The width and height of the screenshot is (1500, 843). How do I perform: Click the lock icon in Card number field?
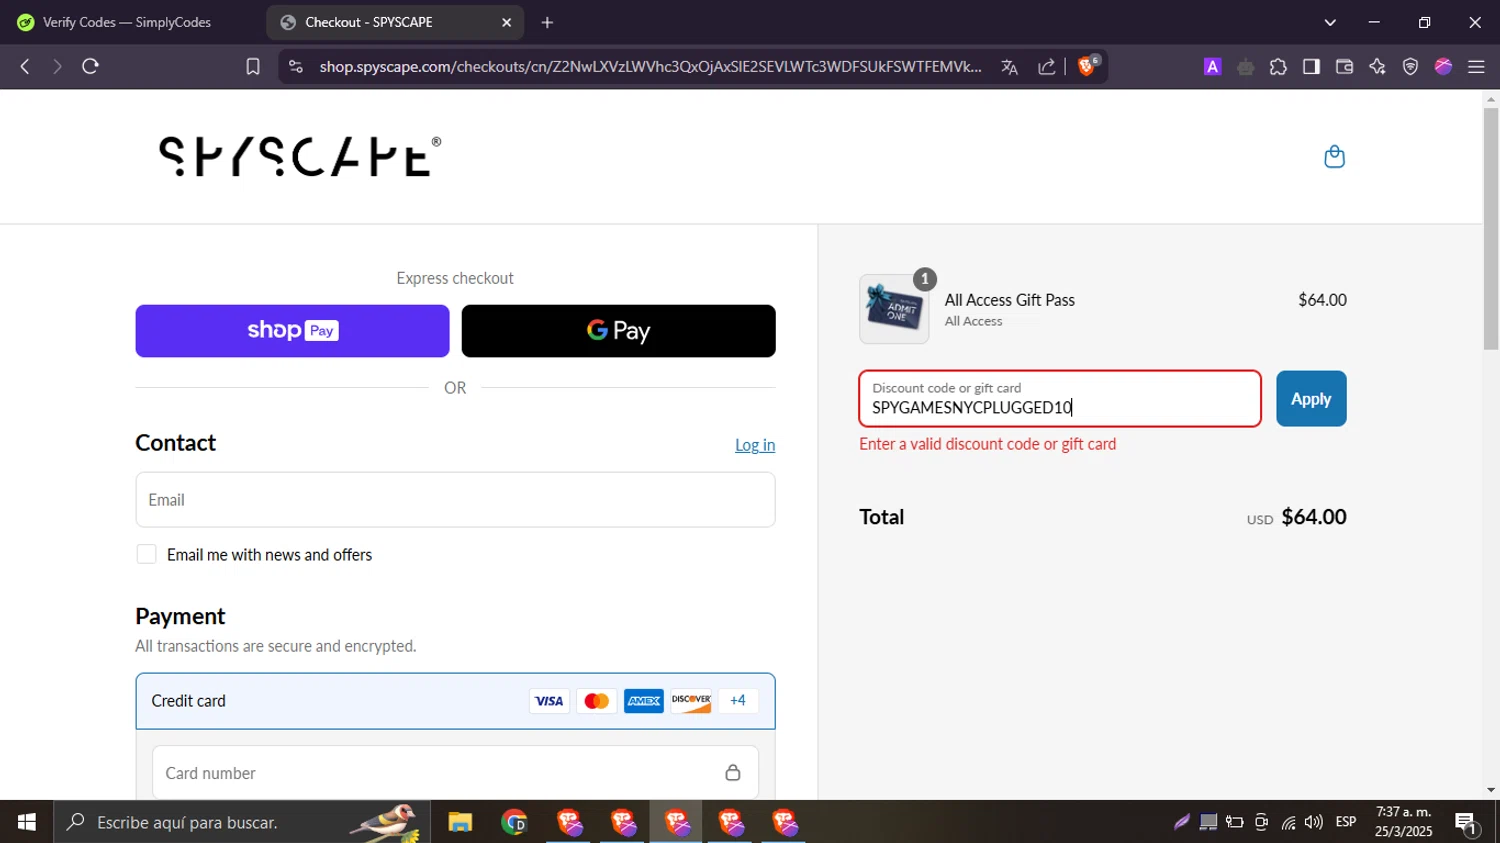coord(733,773)
